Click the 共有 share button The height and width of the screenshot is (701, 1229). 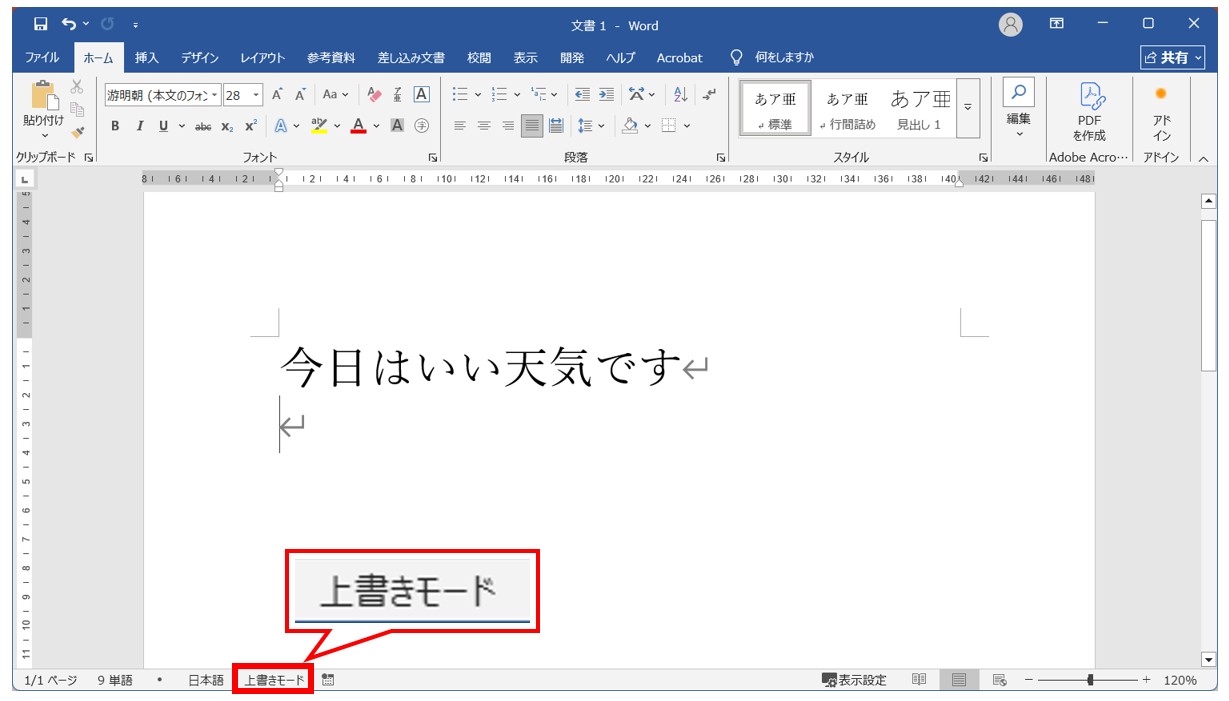click(x=1173, y=58)
